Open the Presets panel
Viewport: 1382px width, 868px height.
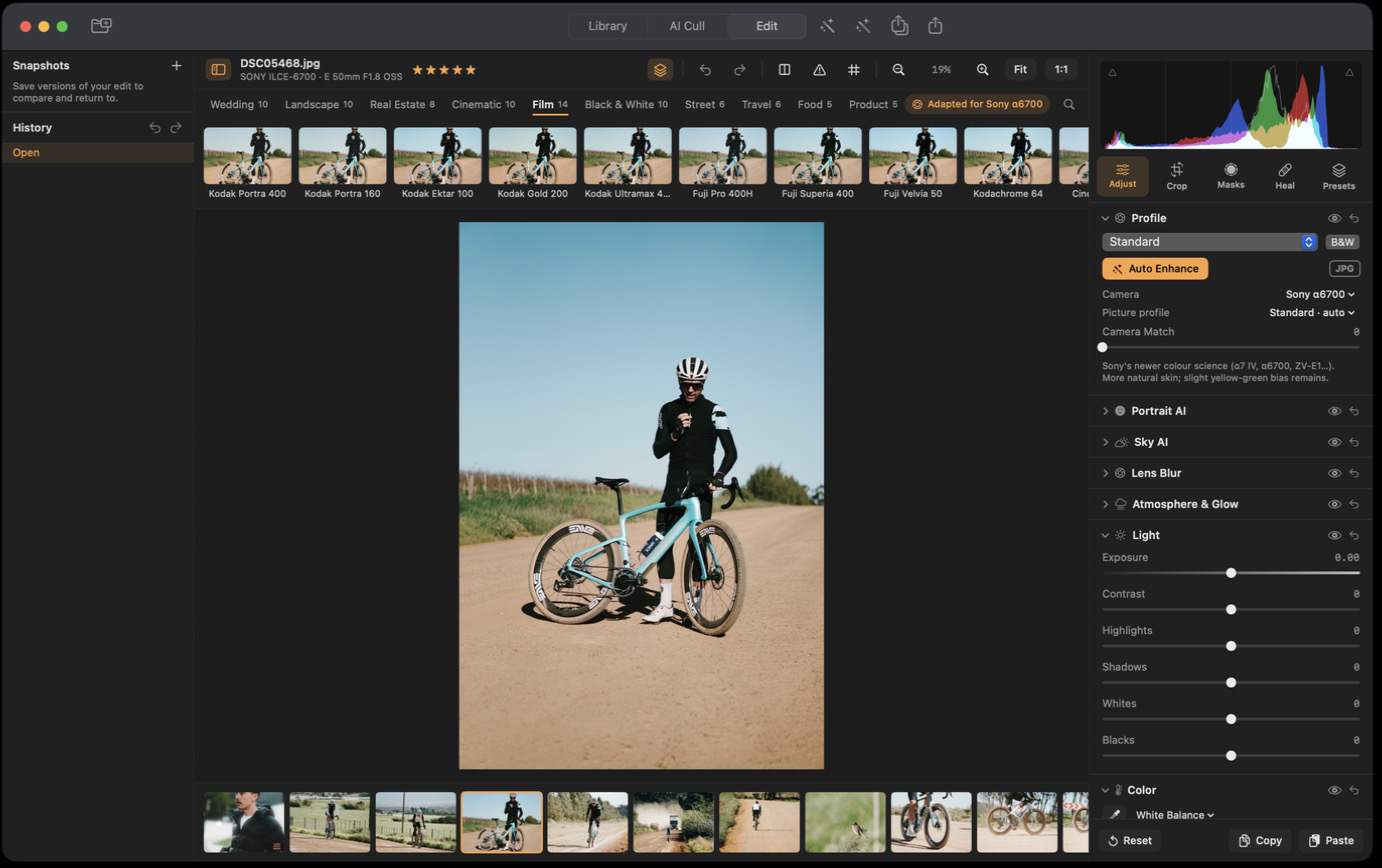tap(1339, 175)
